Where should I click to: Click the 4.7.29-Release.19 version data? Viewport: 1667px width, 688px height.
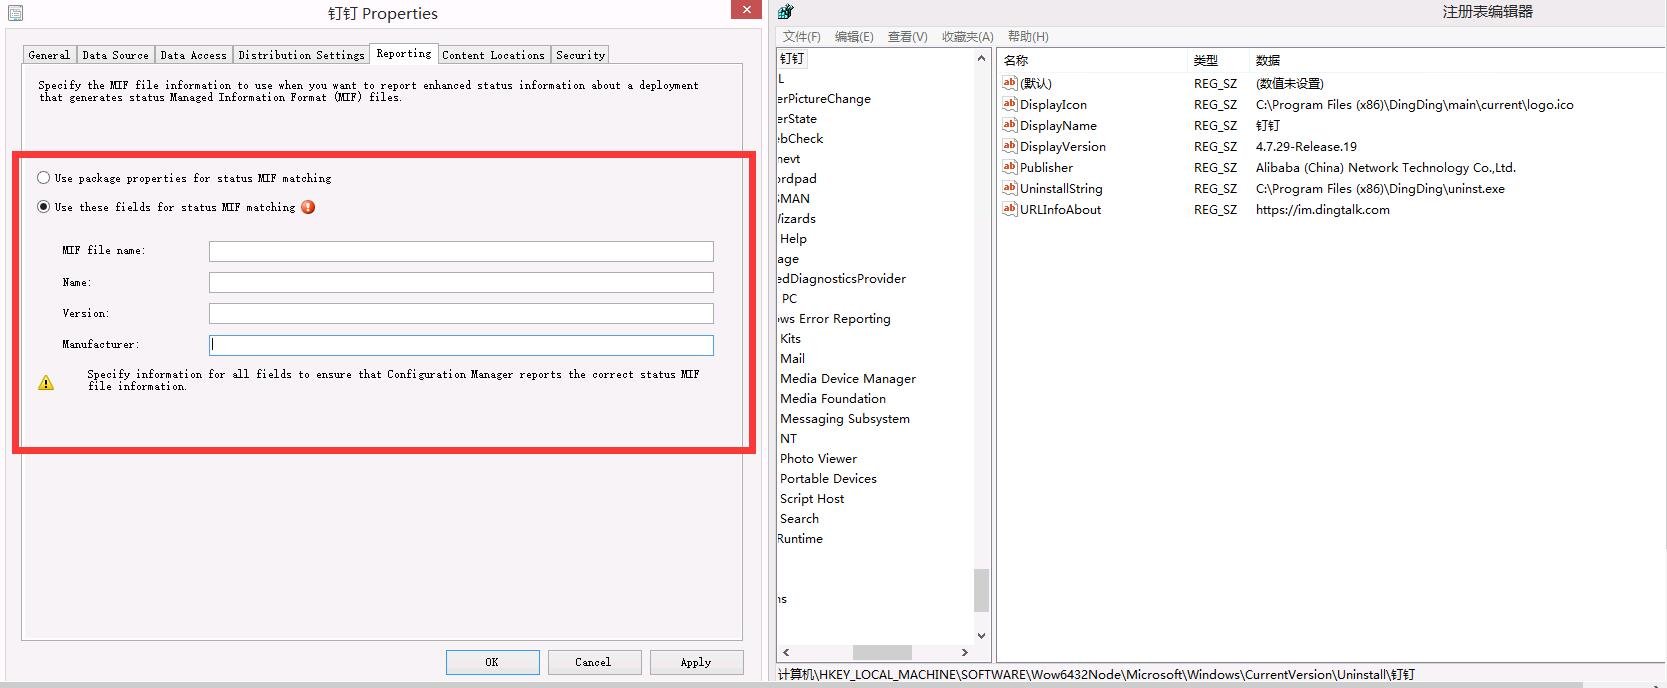[1306, 147]
